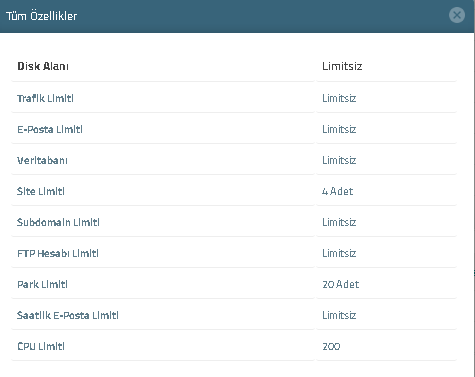This screenshot has width=475, height=377.
Task: Select the E-Posta Limiti row
Action: [x=234, y=129]
